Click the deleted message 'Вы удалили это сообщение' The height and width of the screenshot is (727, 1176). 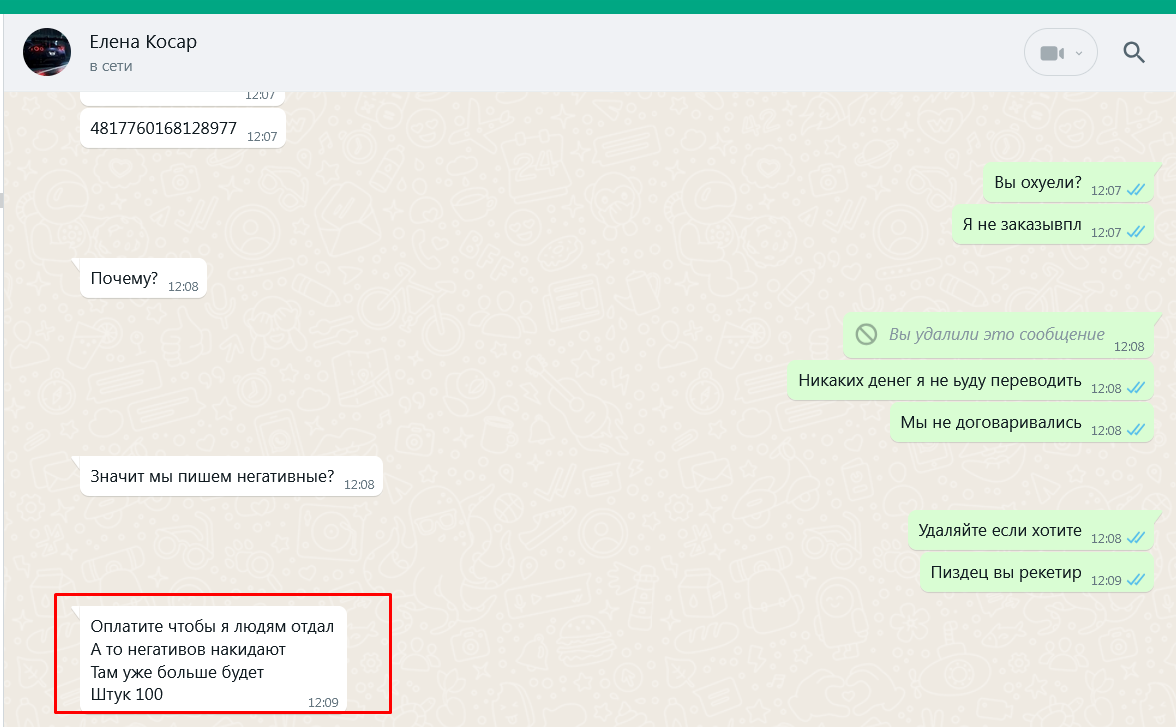pos(998,335)
